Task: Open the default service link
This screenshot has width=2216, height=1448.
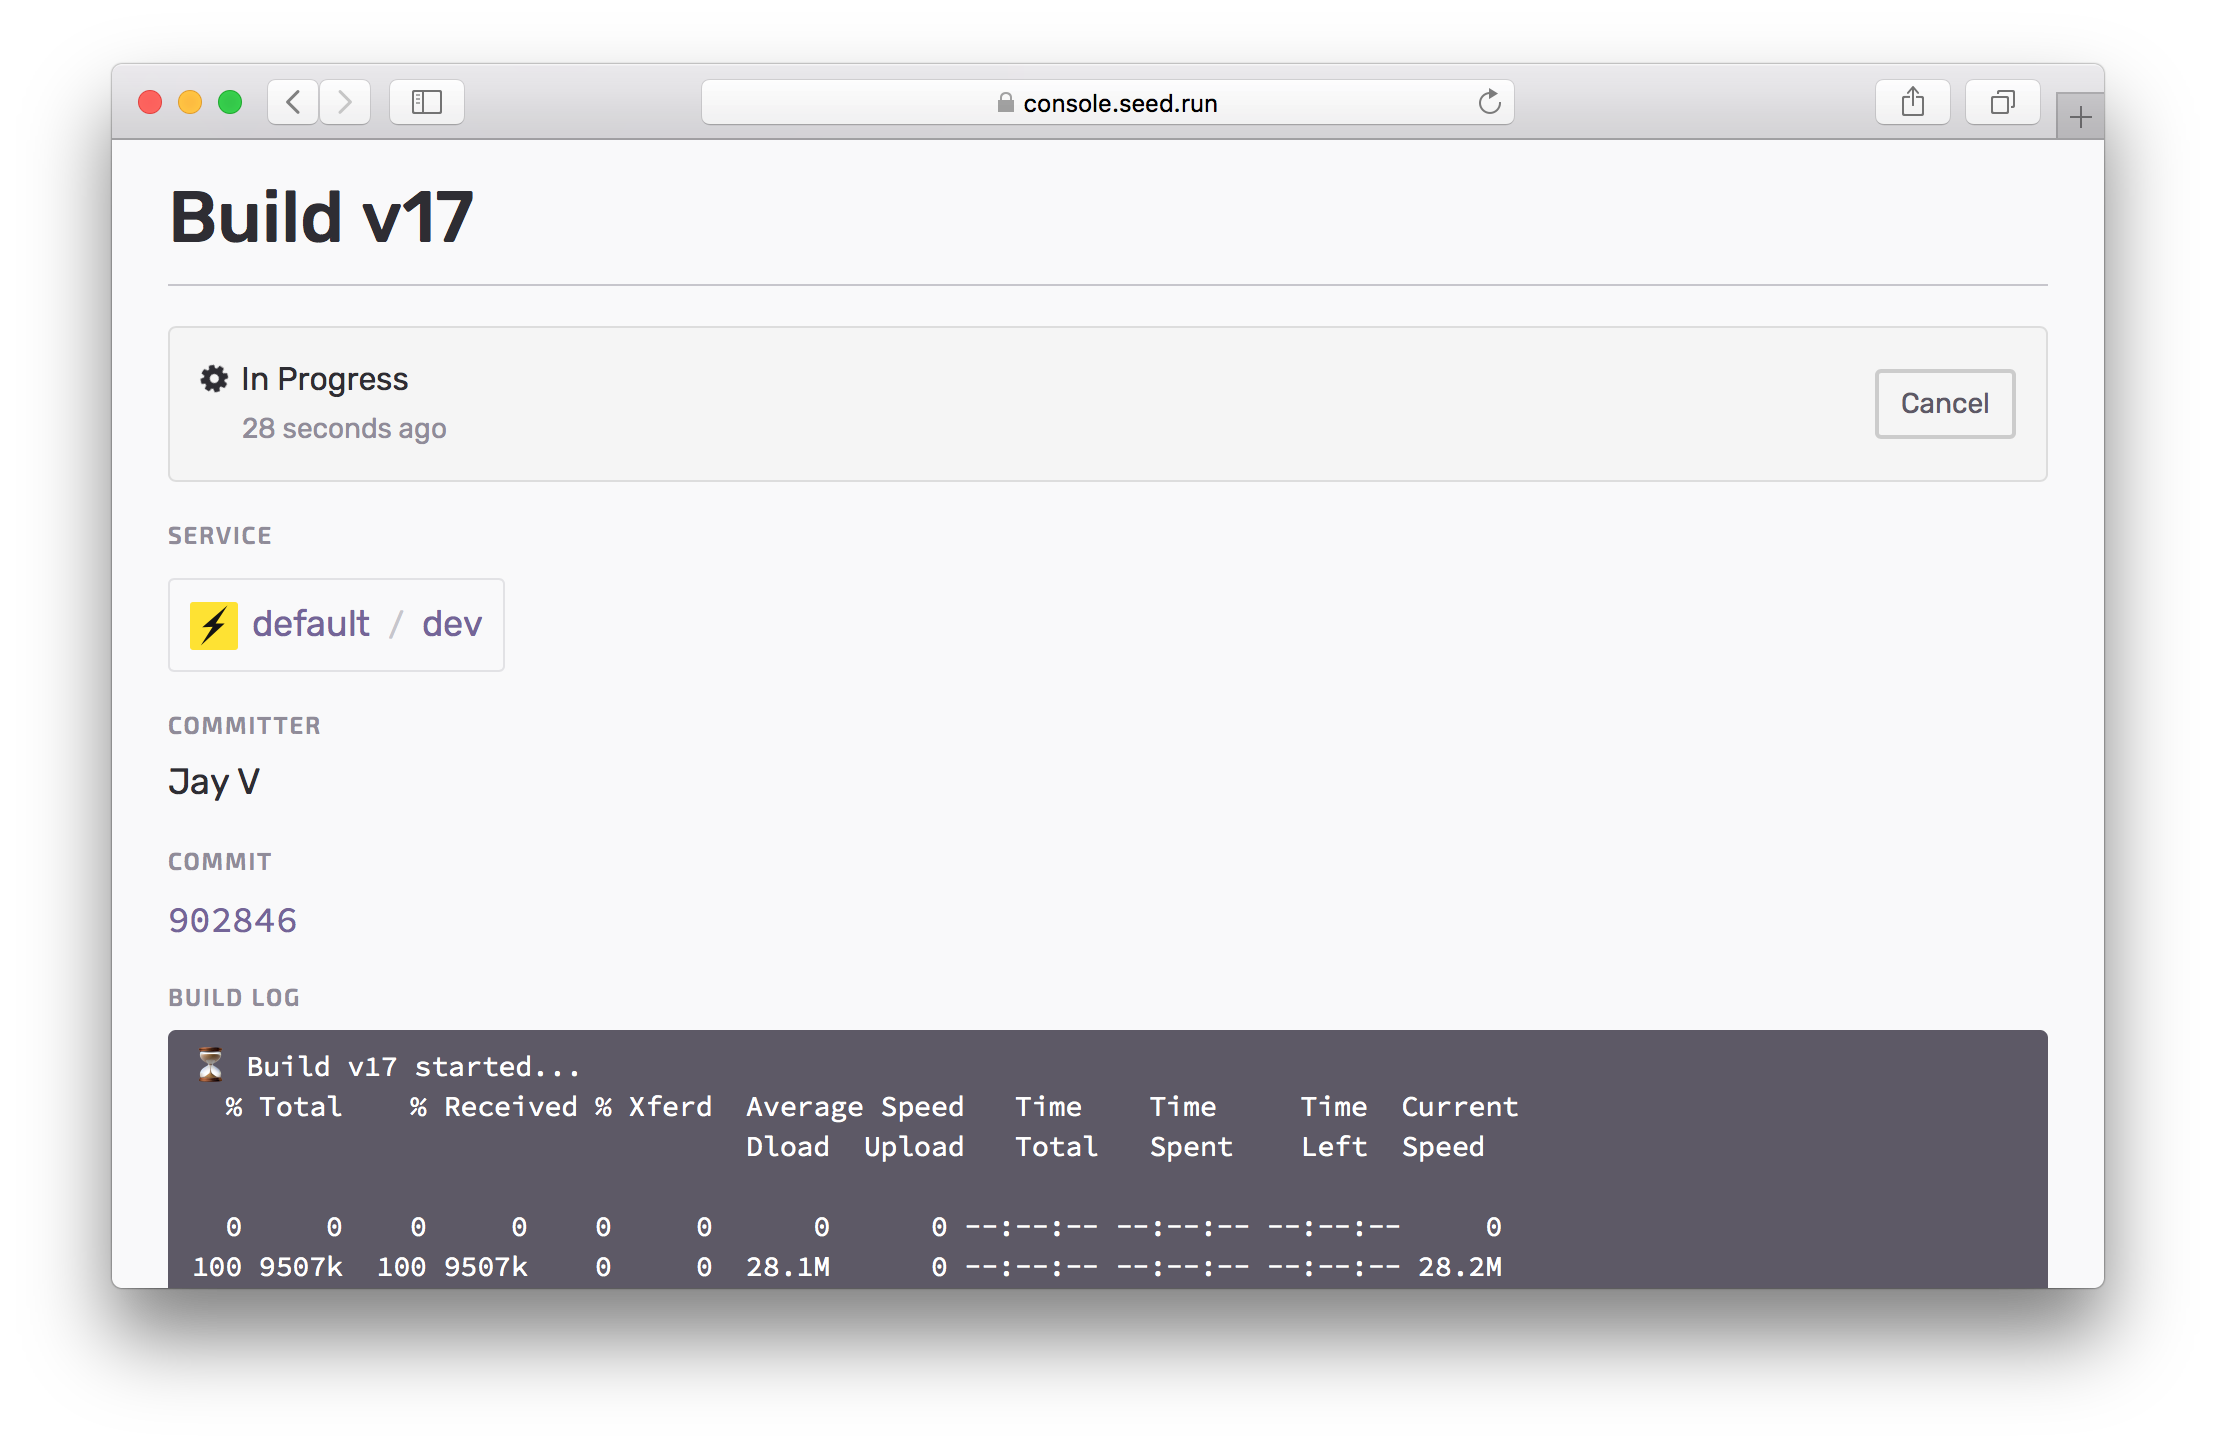Action: 311,624
